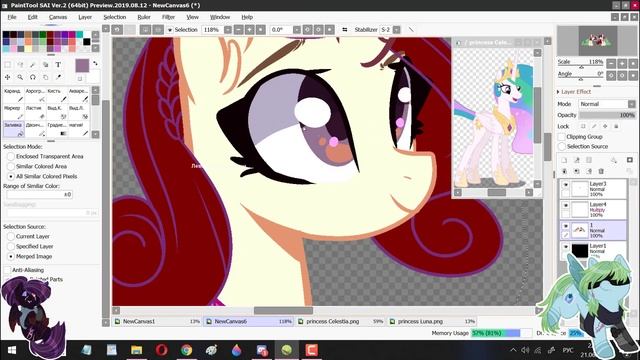Hide Layer3 with its eye icon

point(566,185)
